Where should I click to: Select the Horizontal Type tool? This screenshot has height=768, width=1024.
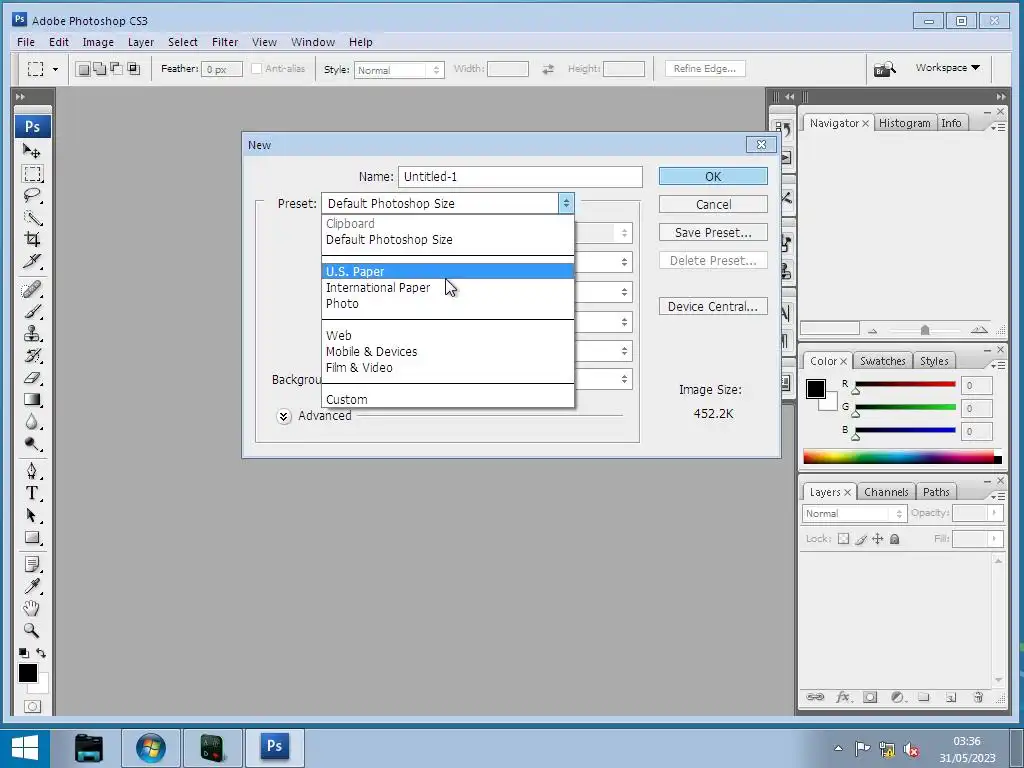click(x=31, y=493)
